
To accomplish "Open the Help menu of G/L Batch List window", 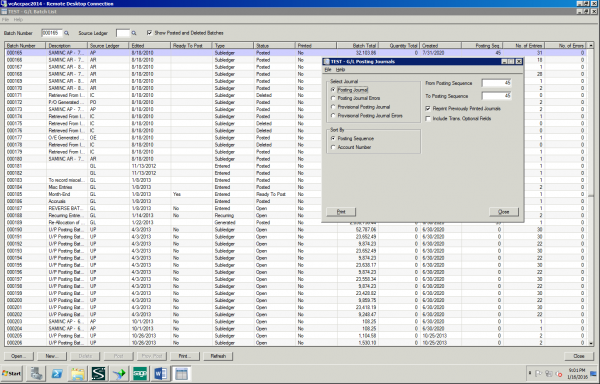I will pyautogui.click(x=18, y=20).
